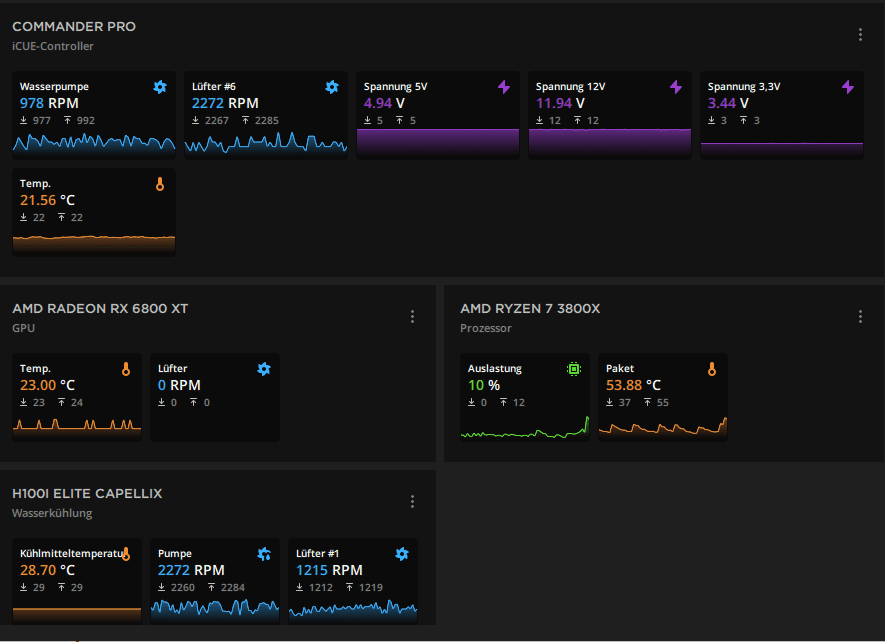The height and width of the screenshot is (642, 885).
Task: Click the minimum 1212 value on Lüfter #1
Action: click(321, 588)
